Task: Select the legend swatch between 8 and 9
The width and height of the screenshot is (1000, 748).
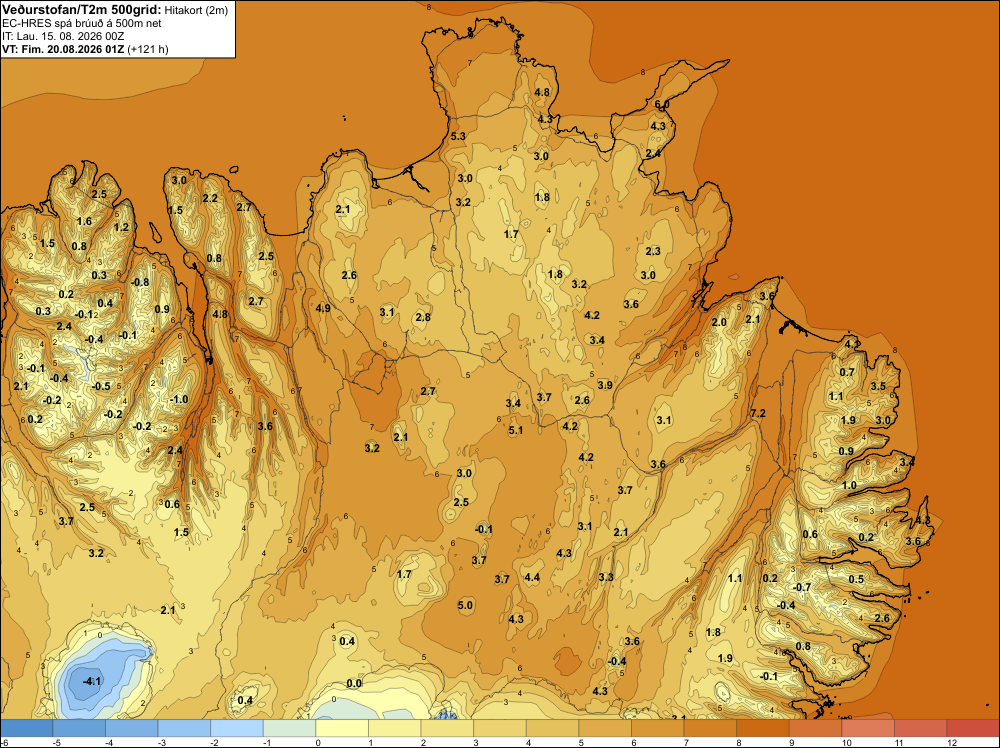Action: [763, 728]
